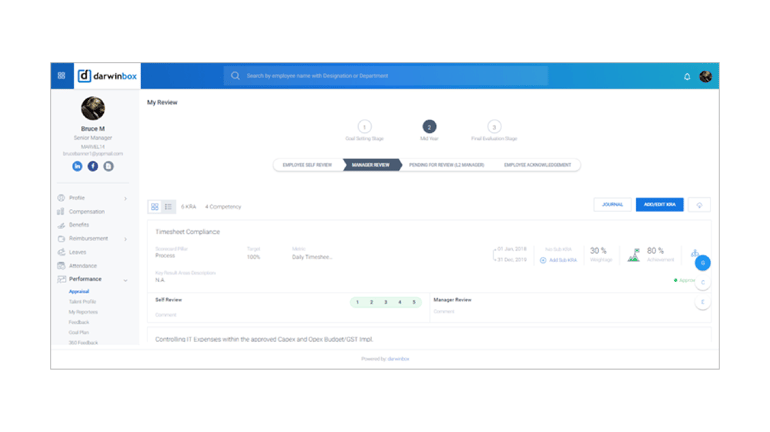Switch to Employee Self Review tab
Screen dimensions: 770x432
[307, 165]
